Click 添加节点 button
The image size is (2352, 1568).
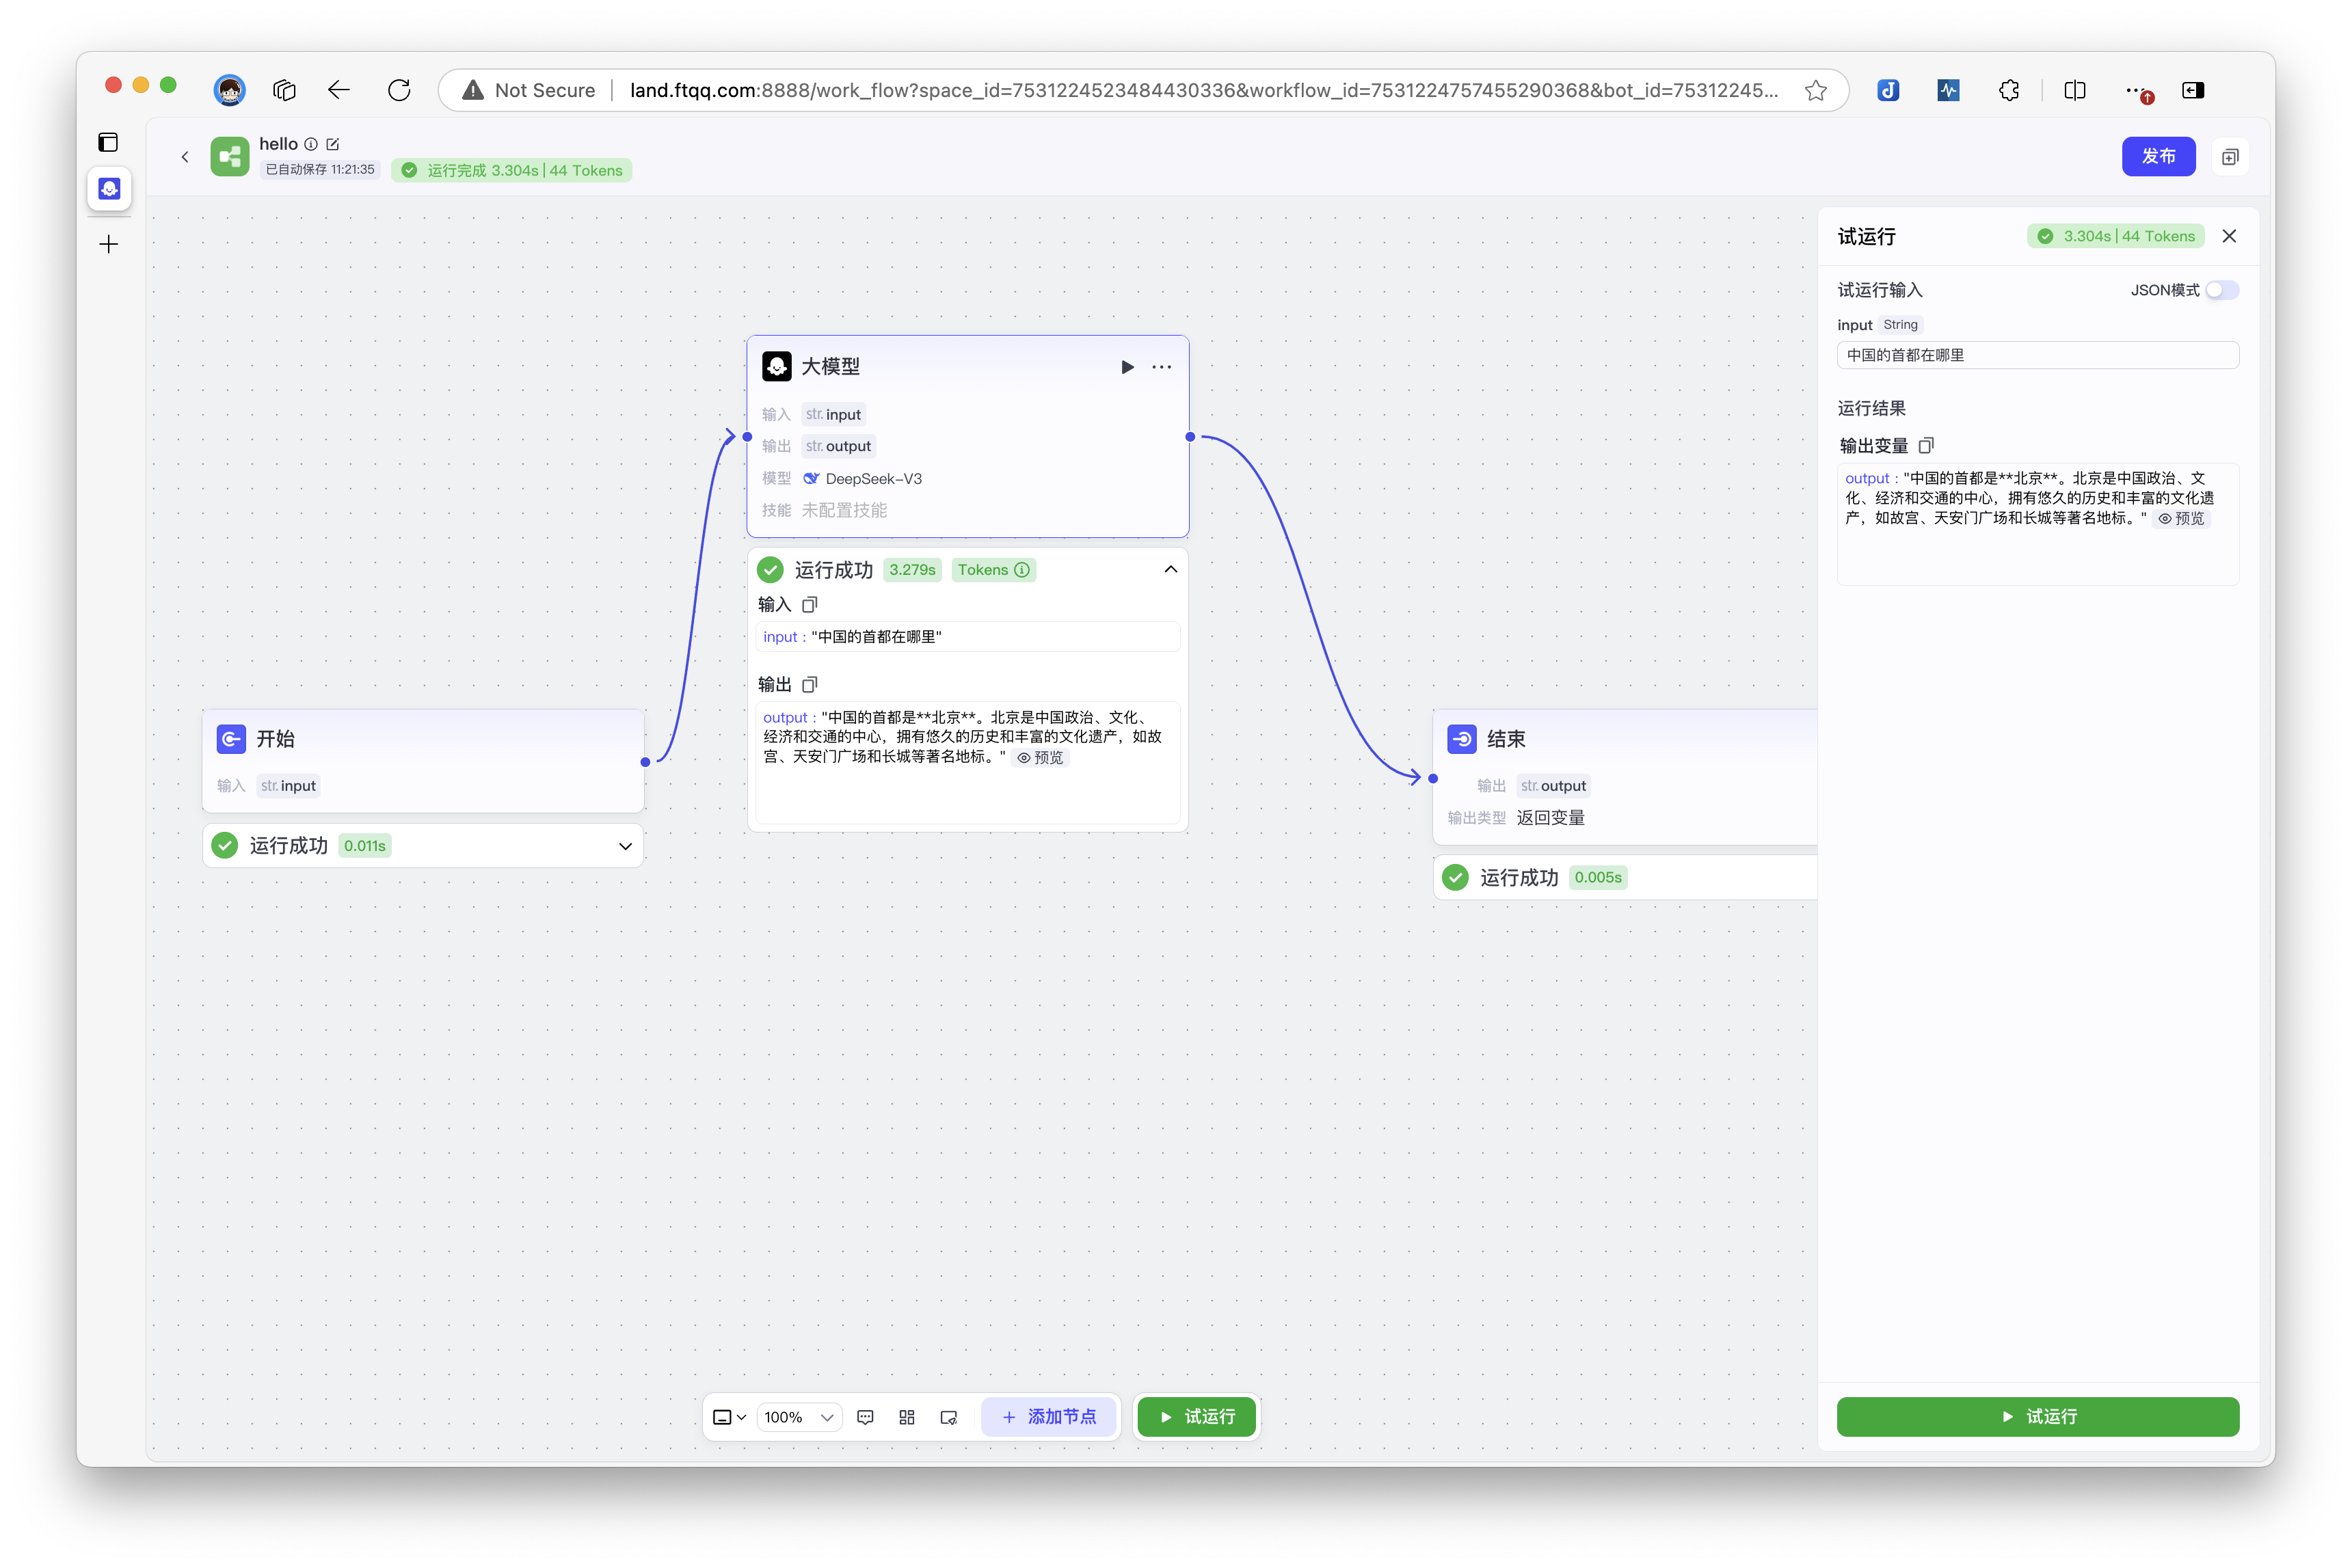click(x=1049, y=1417)
